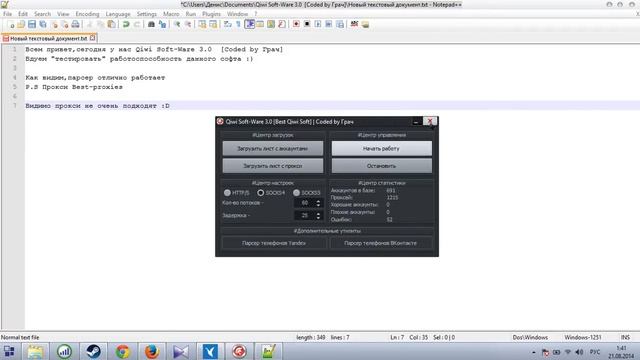This screenshot has width=640, height=360.
Task: Click the Начать работу button
Action: pyautogui.click(x=381, y=149)
